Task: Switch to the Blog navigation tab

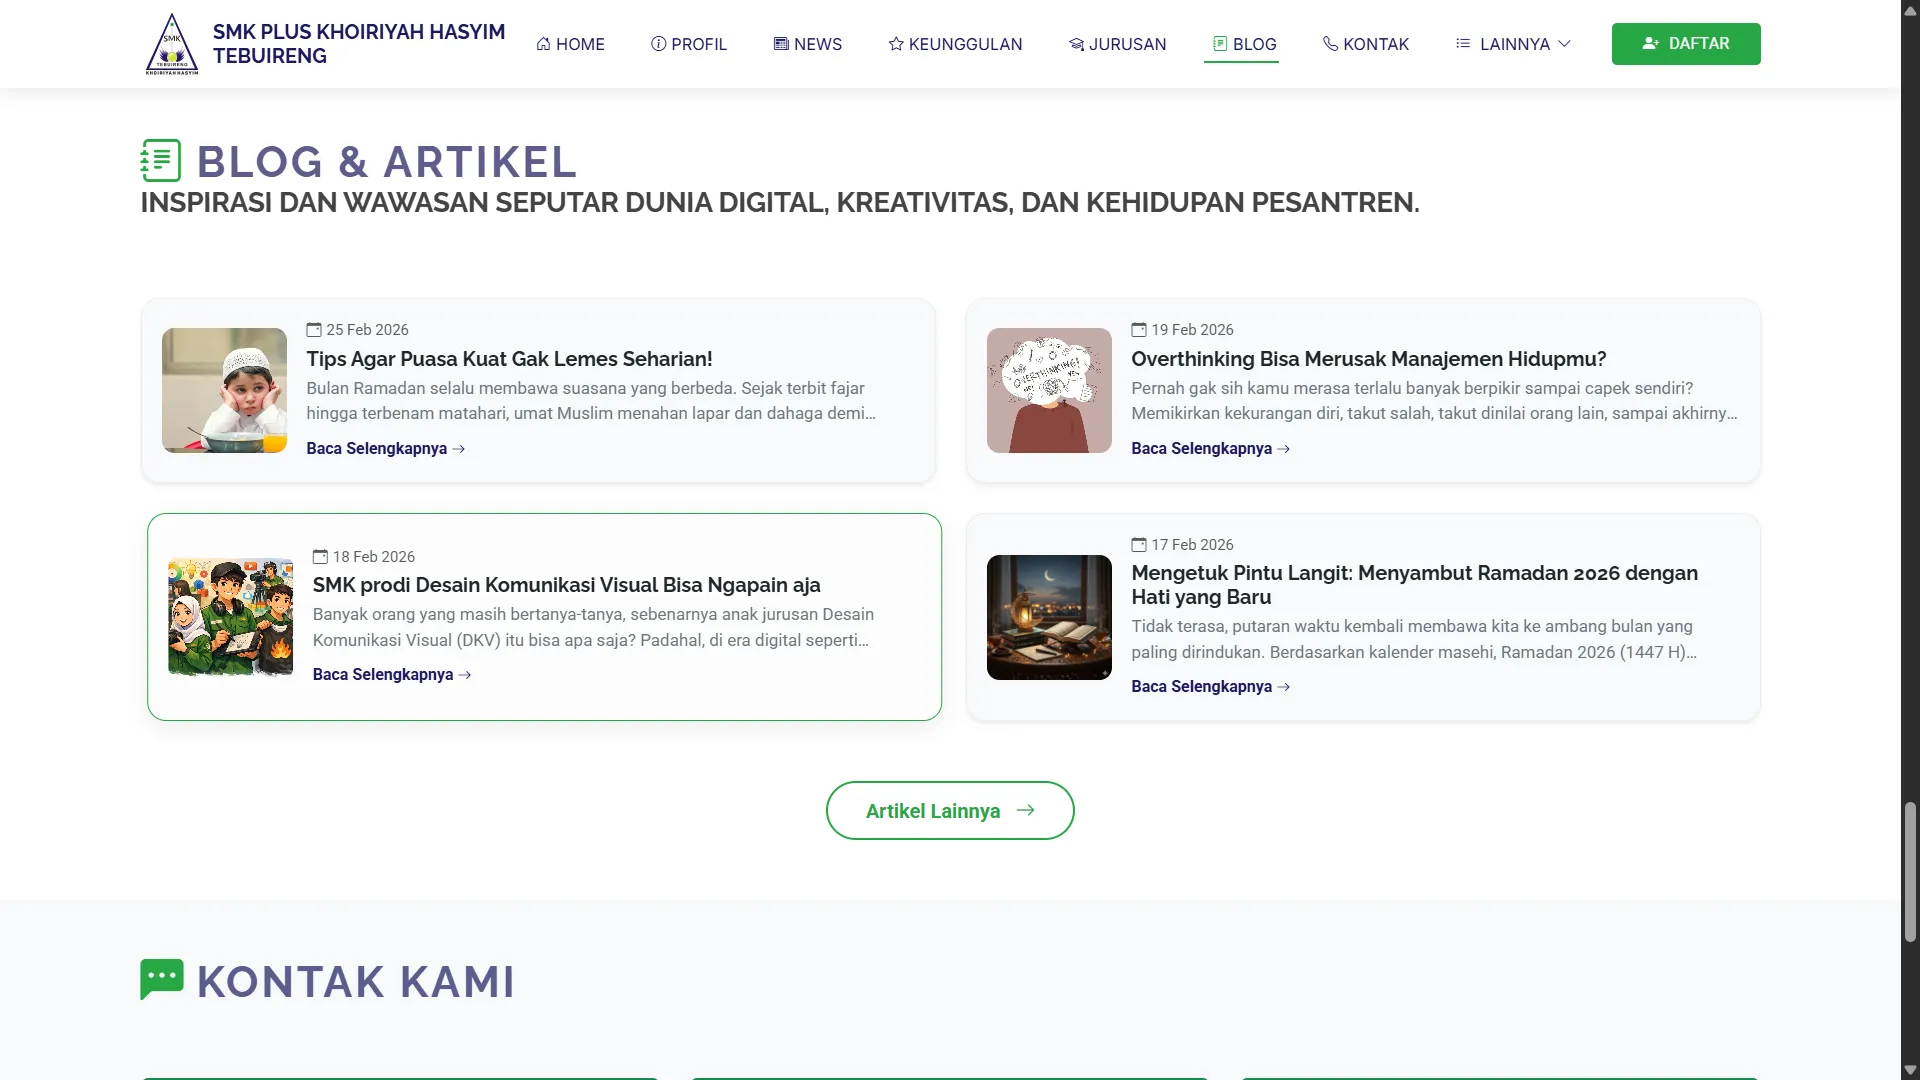Action: click(x=1242, y=43)
